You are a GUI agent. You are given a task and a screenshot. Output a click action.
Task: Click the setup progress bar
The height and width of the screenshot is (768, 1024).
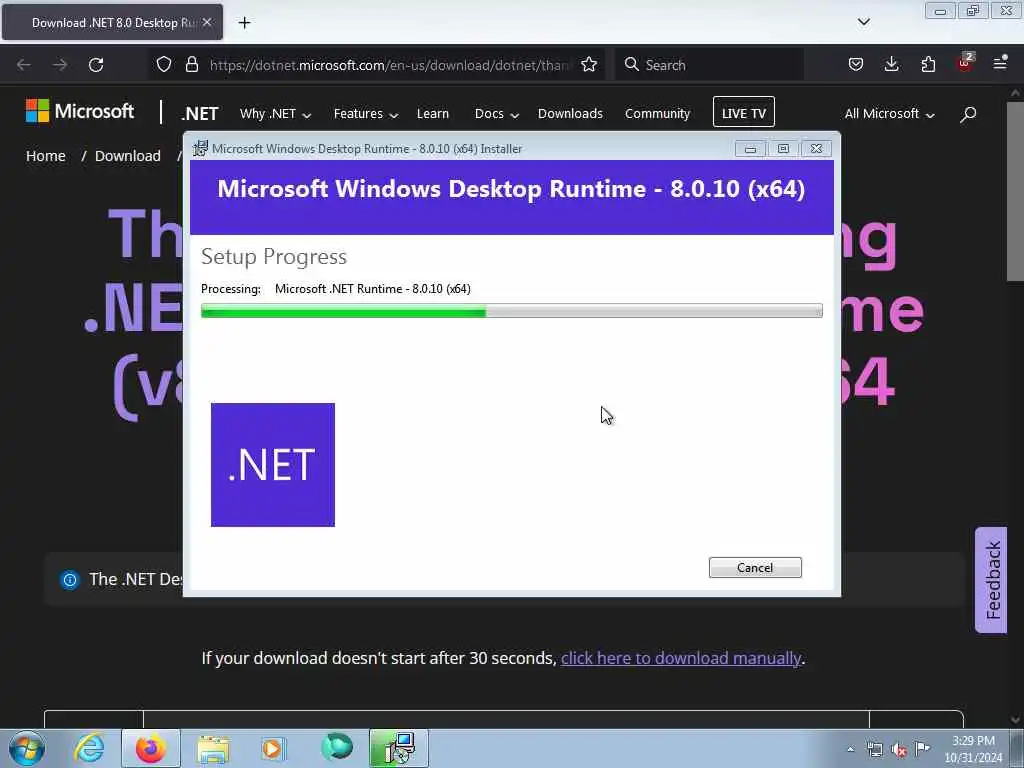tap(511, 311)
